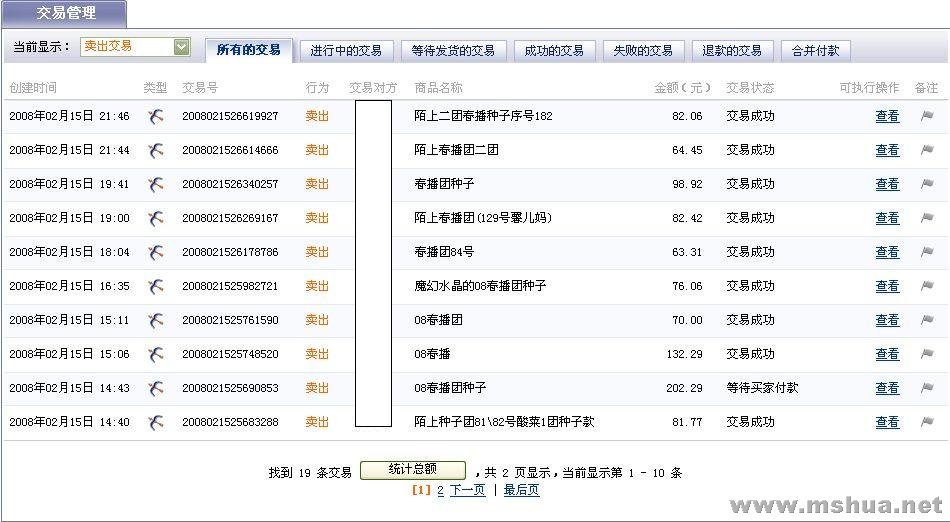
Task: Jump to 最后页 link
Action: [521, 490]
